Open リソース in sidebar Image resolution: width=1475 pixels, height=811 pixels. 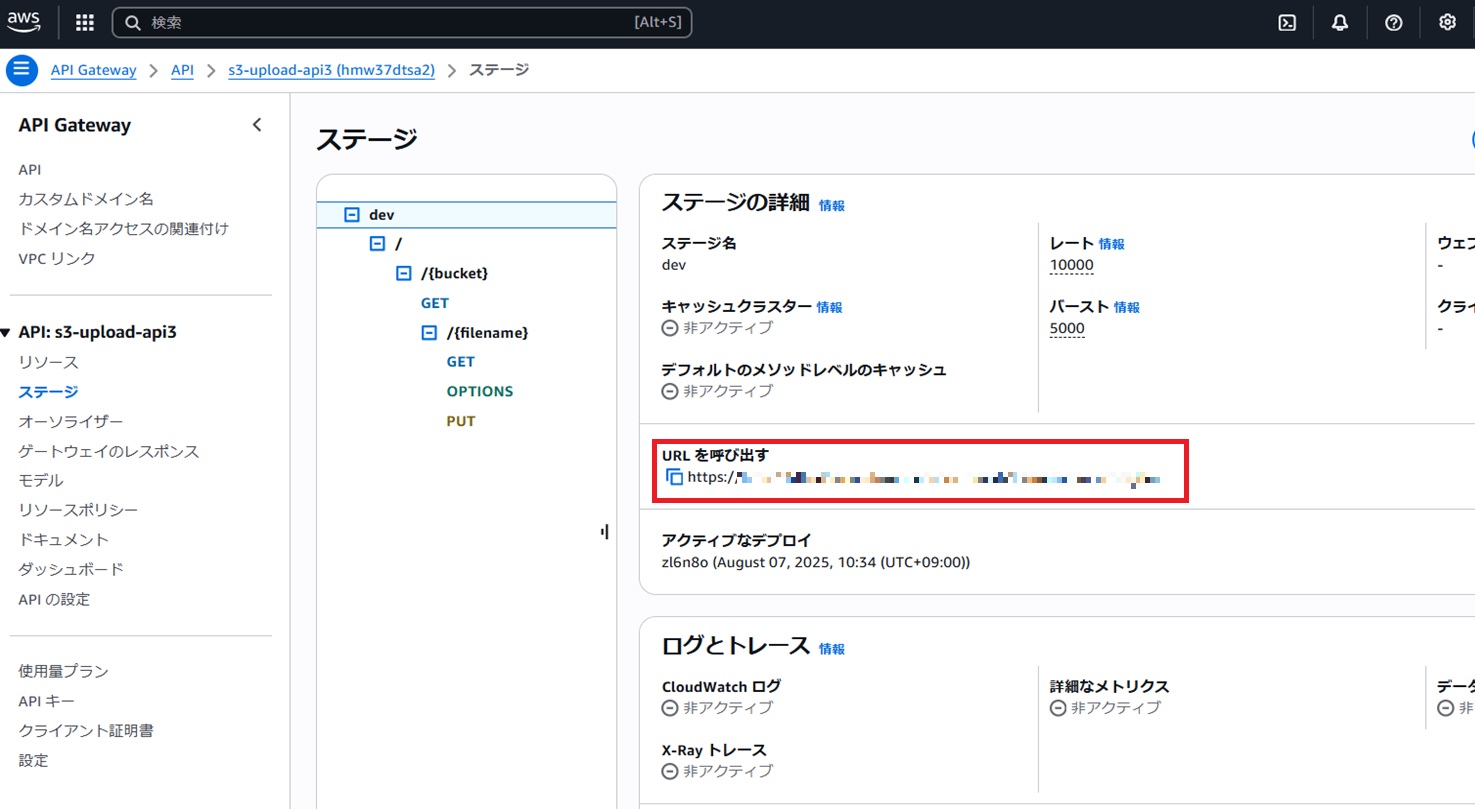[x=48, y=362]
